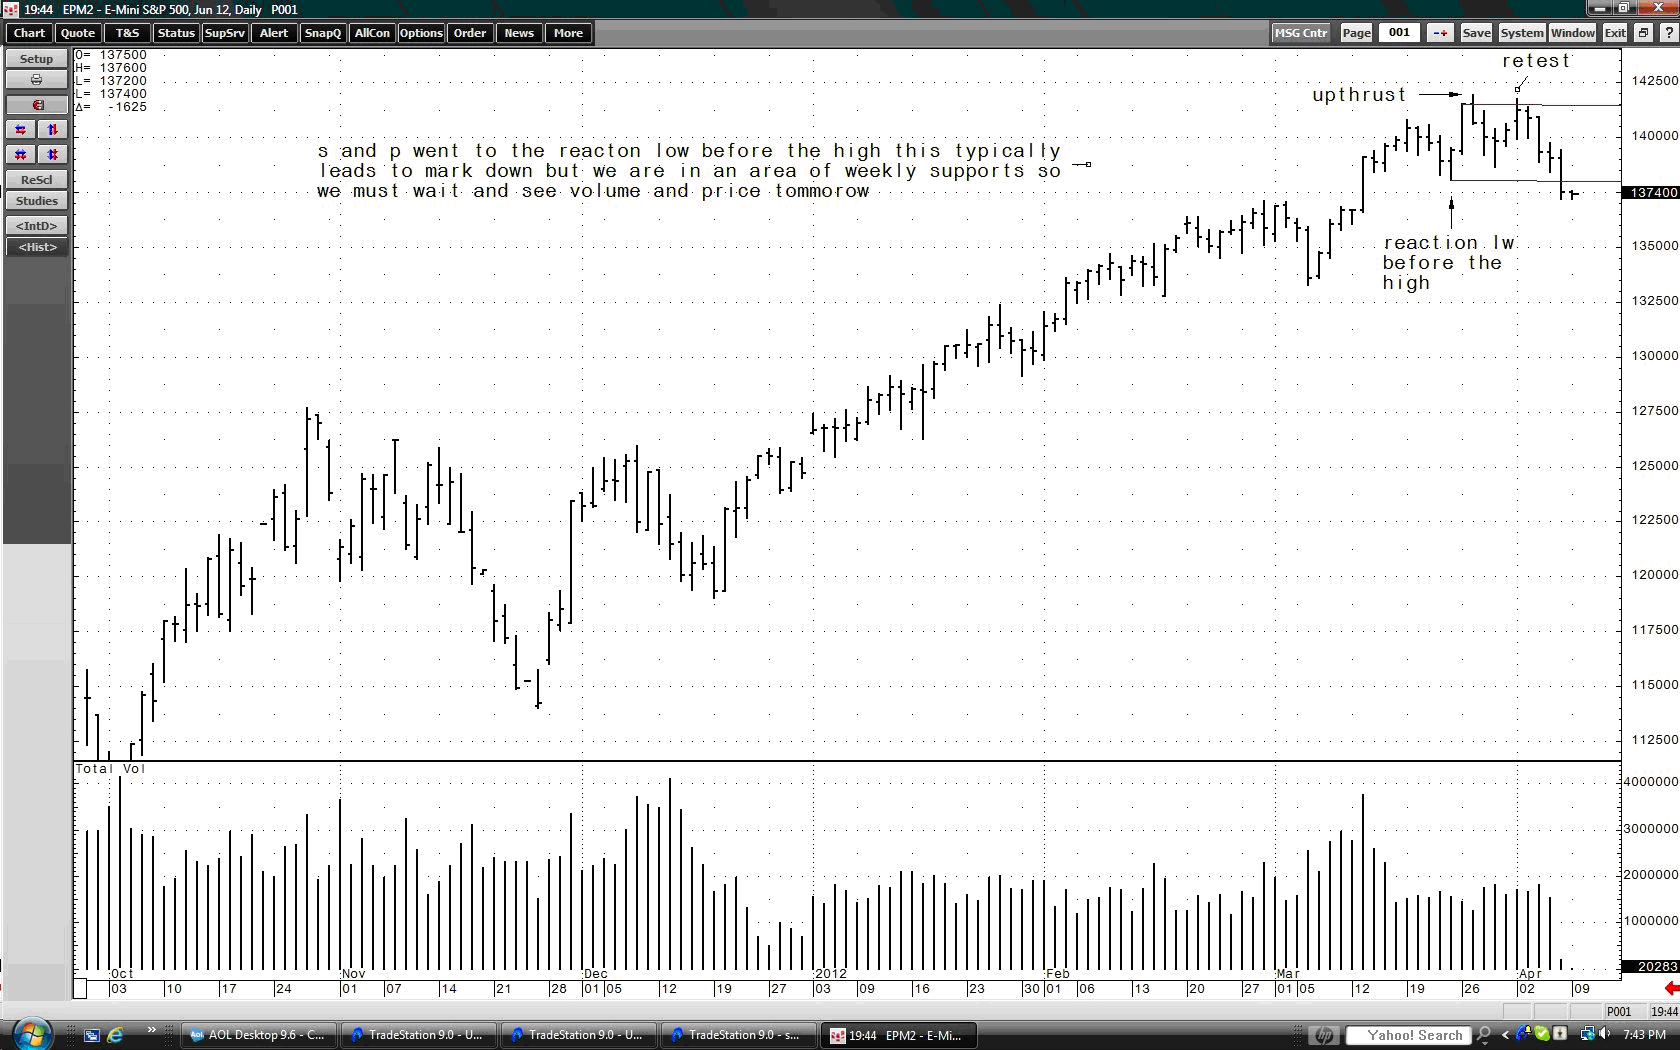Click the red arrow icon at bottom right
Image resolution: width=1680 pixels, height=1050 pixels.
1671,989
